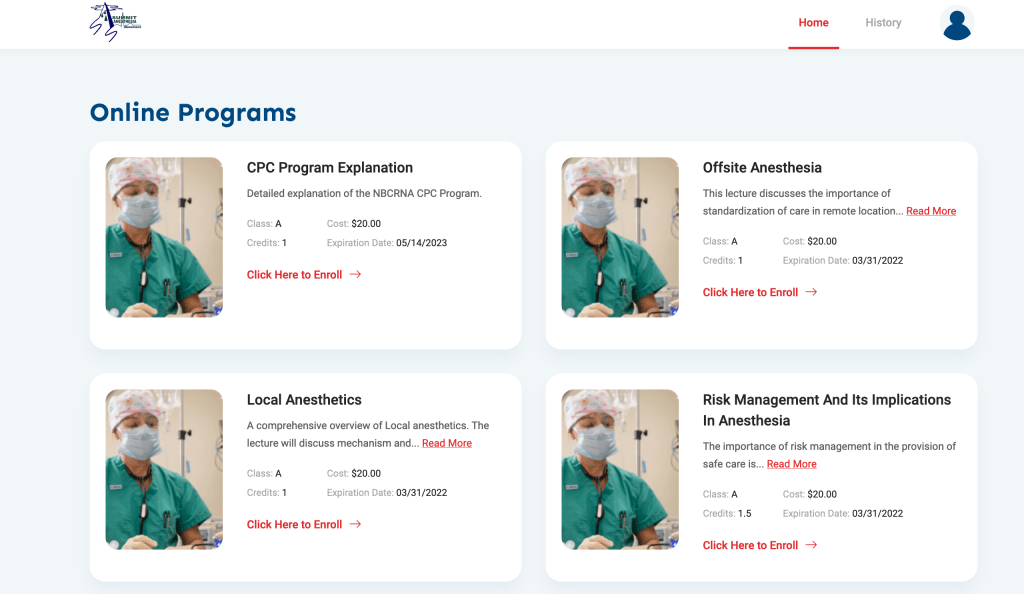Click the arrow next to Offsite Anesthesia enroll link
This screenshot has width=1024, height=594.
(813, 292)
